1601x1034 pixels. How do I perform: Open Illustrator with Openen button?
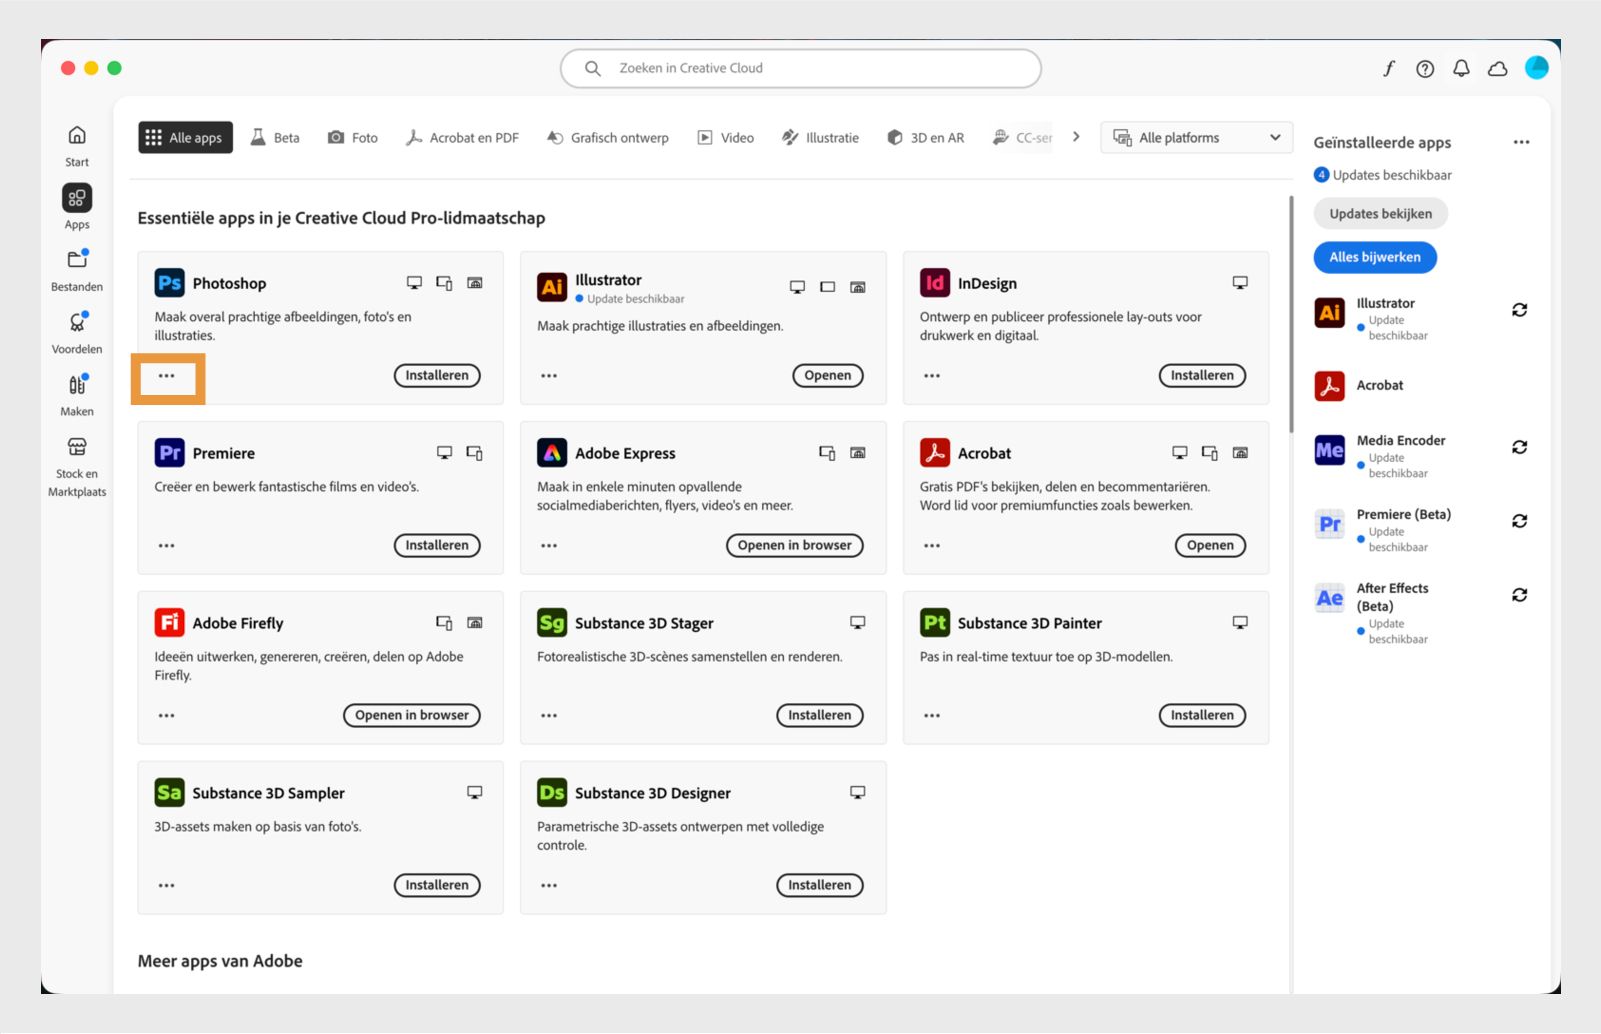pyautogui.click(x=828, y=376)
